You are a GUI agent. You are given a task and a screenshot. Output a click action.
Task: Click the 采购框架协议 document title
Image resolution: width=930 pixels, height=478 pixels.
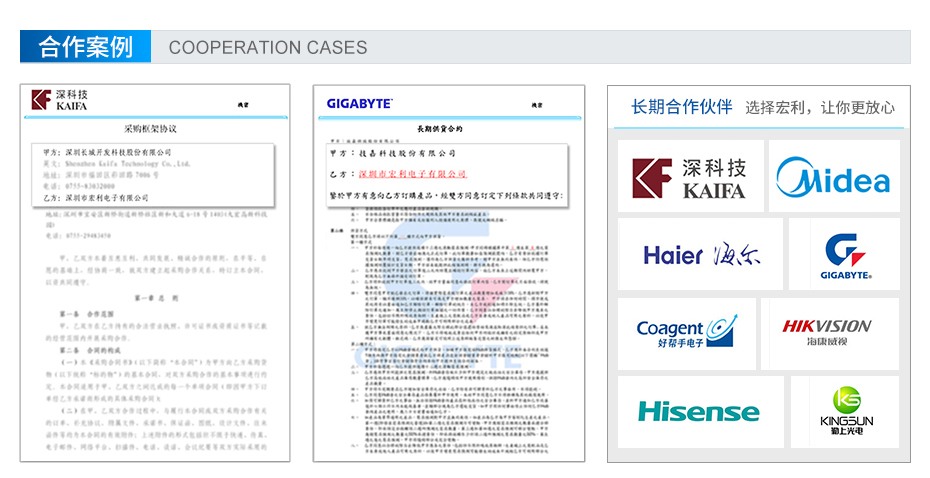tap(150, 129)
